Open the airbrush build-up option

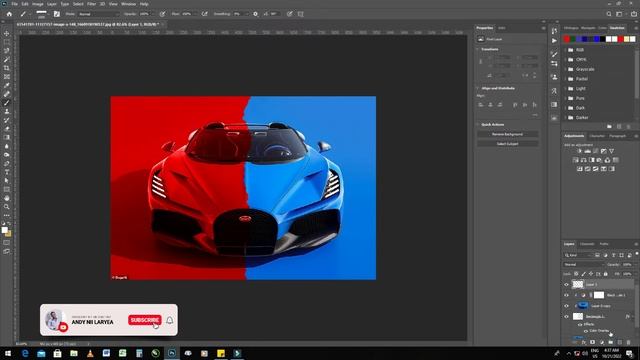204,14
